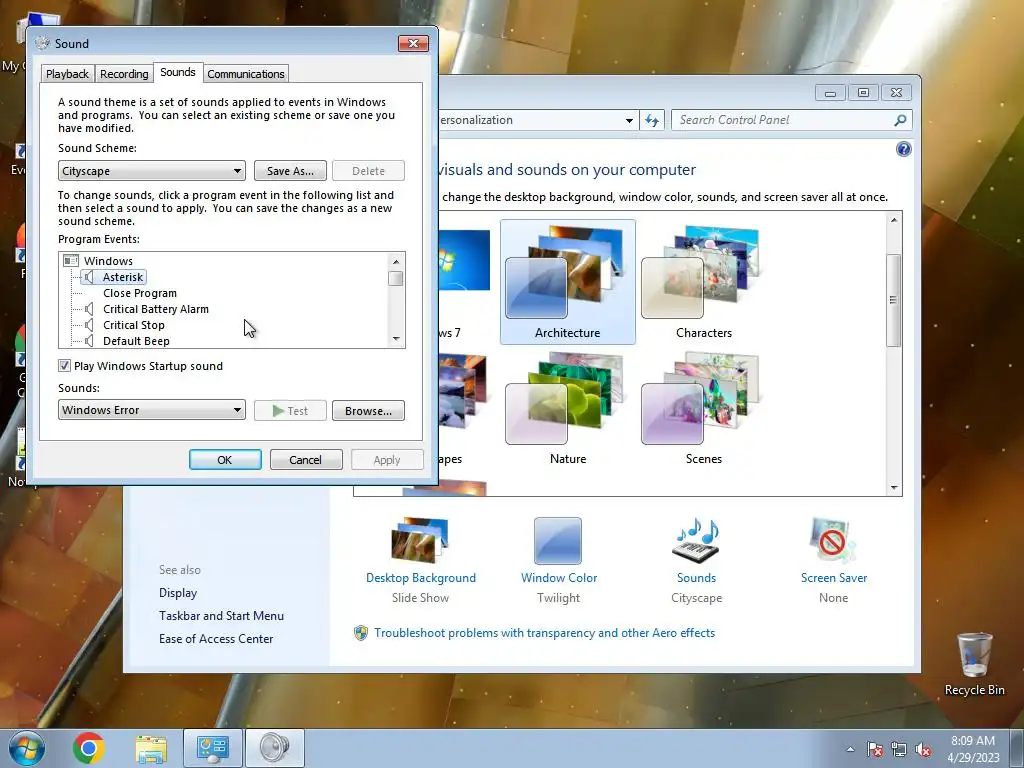Select the Close Program event
This screenshot has width=1024, height=768.
click(x=140, y=293)
